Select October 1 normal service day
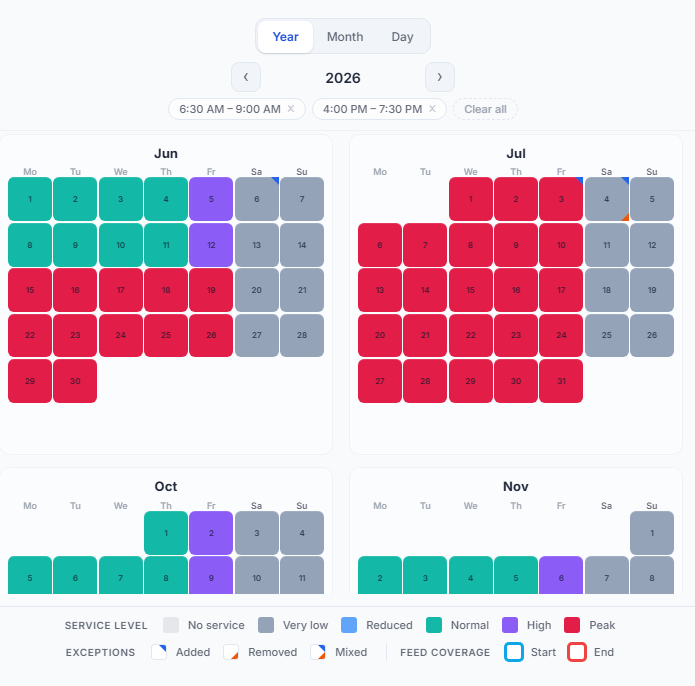Screen dimensions: 695x686 tap(166, 533)
